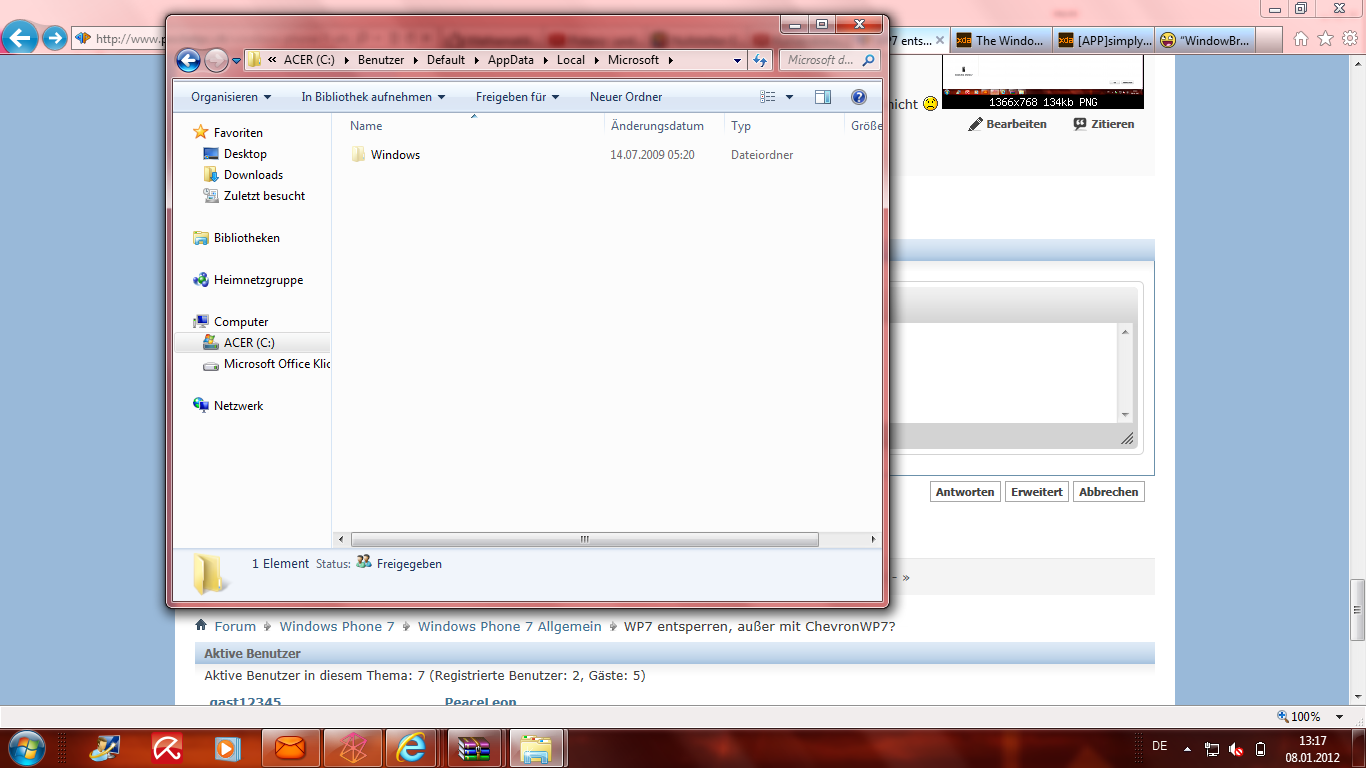Toggle the Explorer preview pane

click(823, 97)
